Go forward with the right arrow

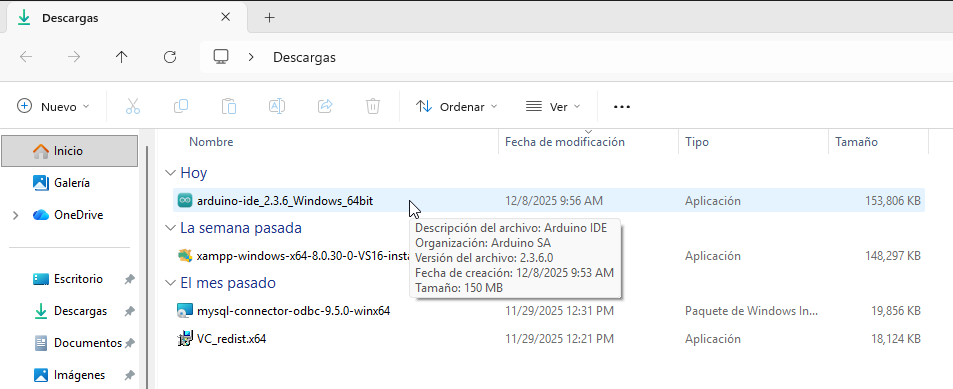[74, 57]
